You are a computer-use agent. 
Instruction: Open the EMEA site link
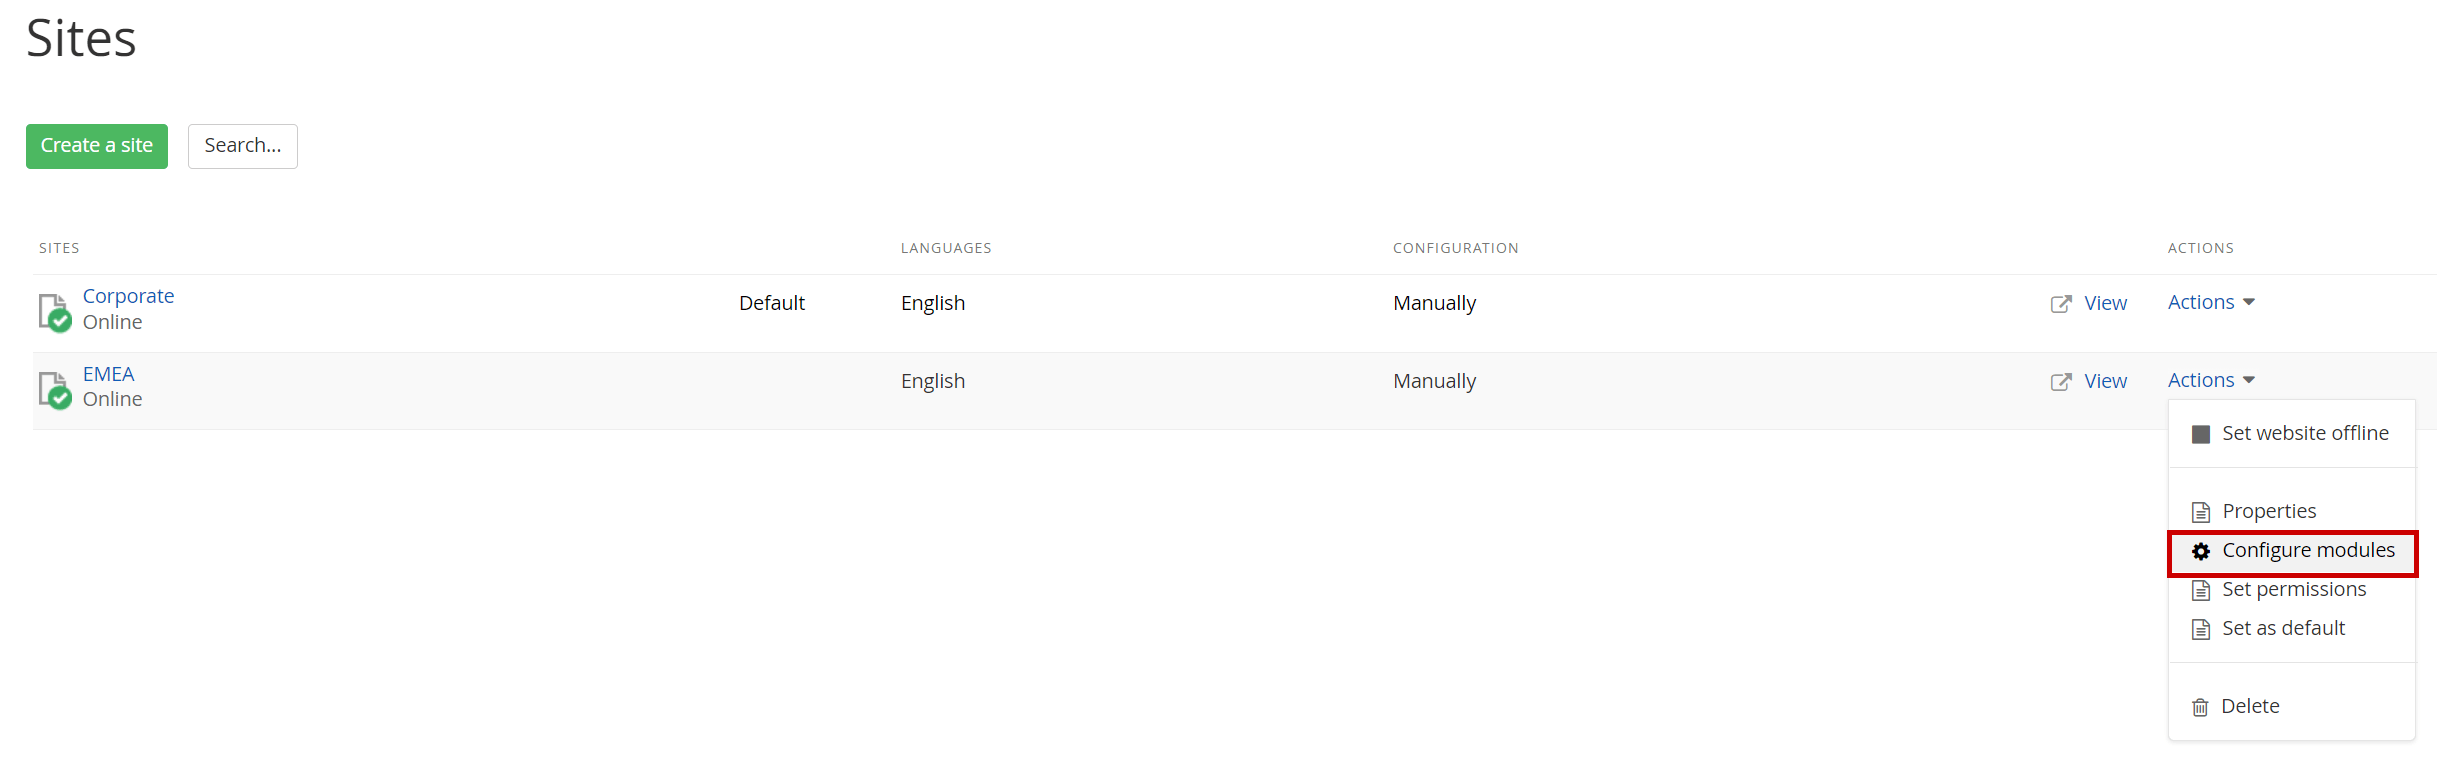pos(108,374)
